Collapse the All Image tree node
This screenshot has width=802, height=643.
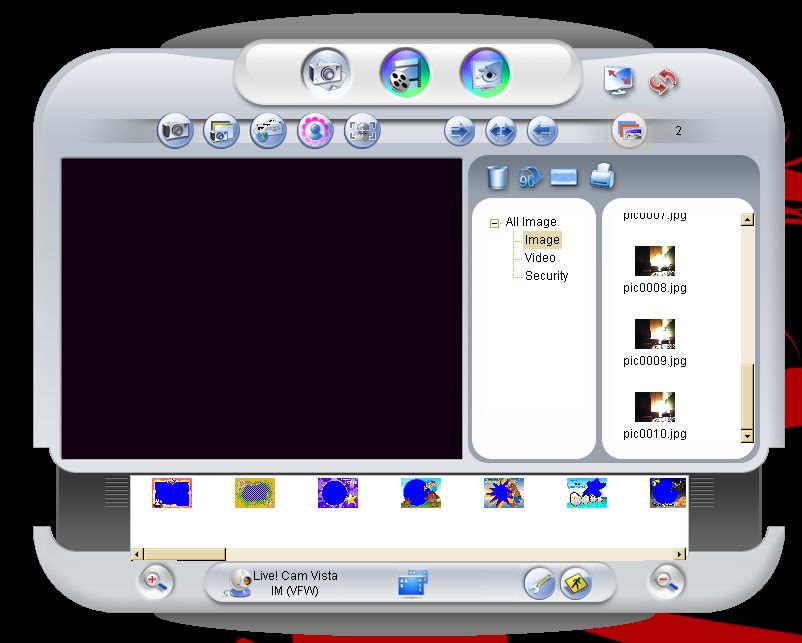(x=494, y=223)
